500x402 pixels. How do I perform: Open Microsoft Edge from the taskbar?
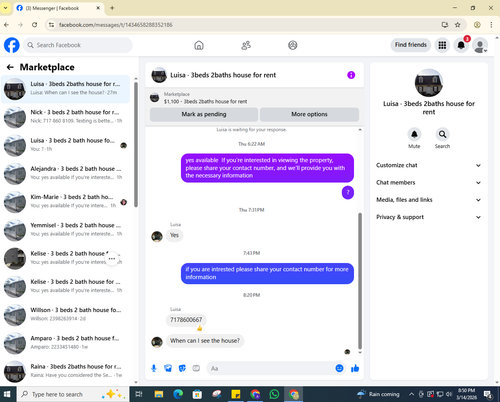178,394
